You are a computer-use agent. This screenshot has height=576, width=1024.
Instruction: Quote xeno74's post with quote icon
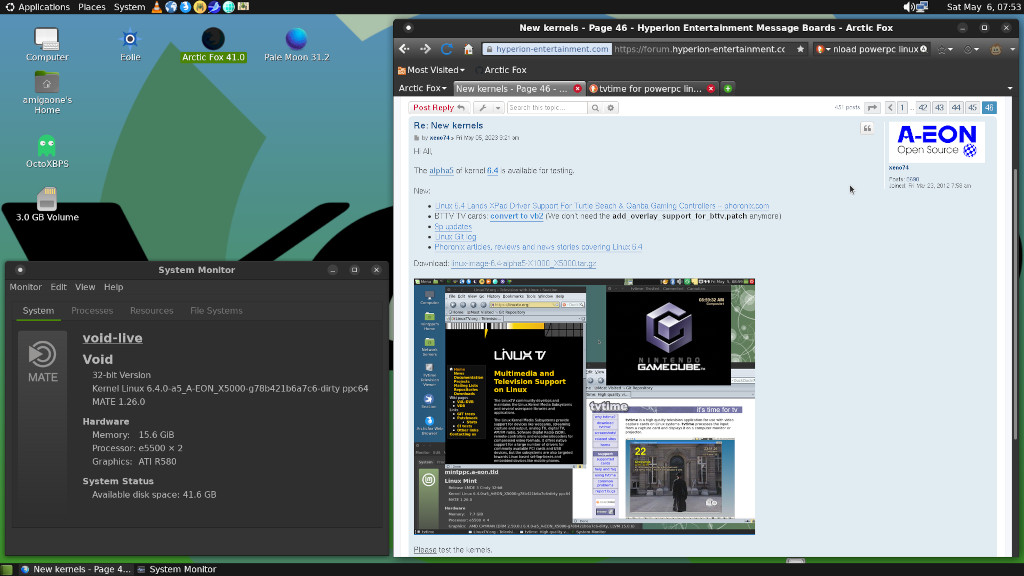pos(867,129)
